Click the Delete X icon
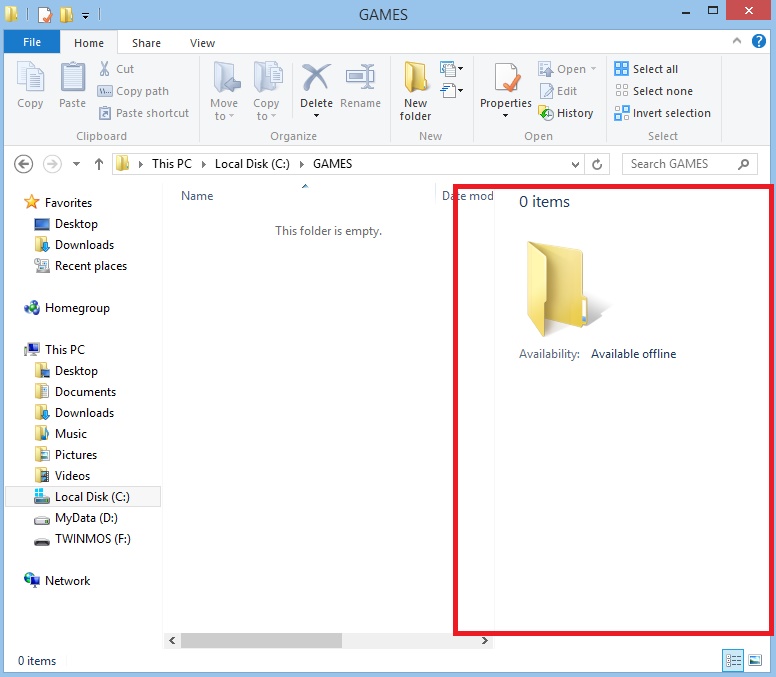Viewport: 776px width, 677px height. point(316,78)
